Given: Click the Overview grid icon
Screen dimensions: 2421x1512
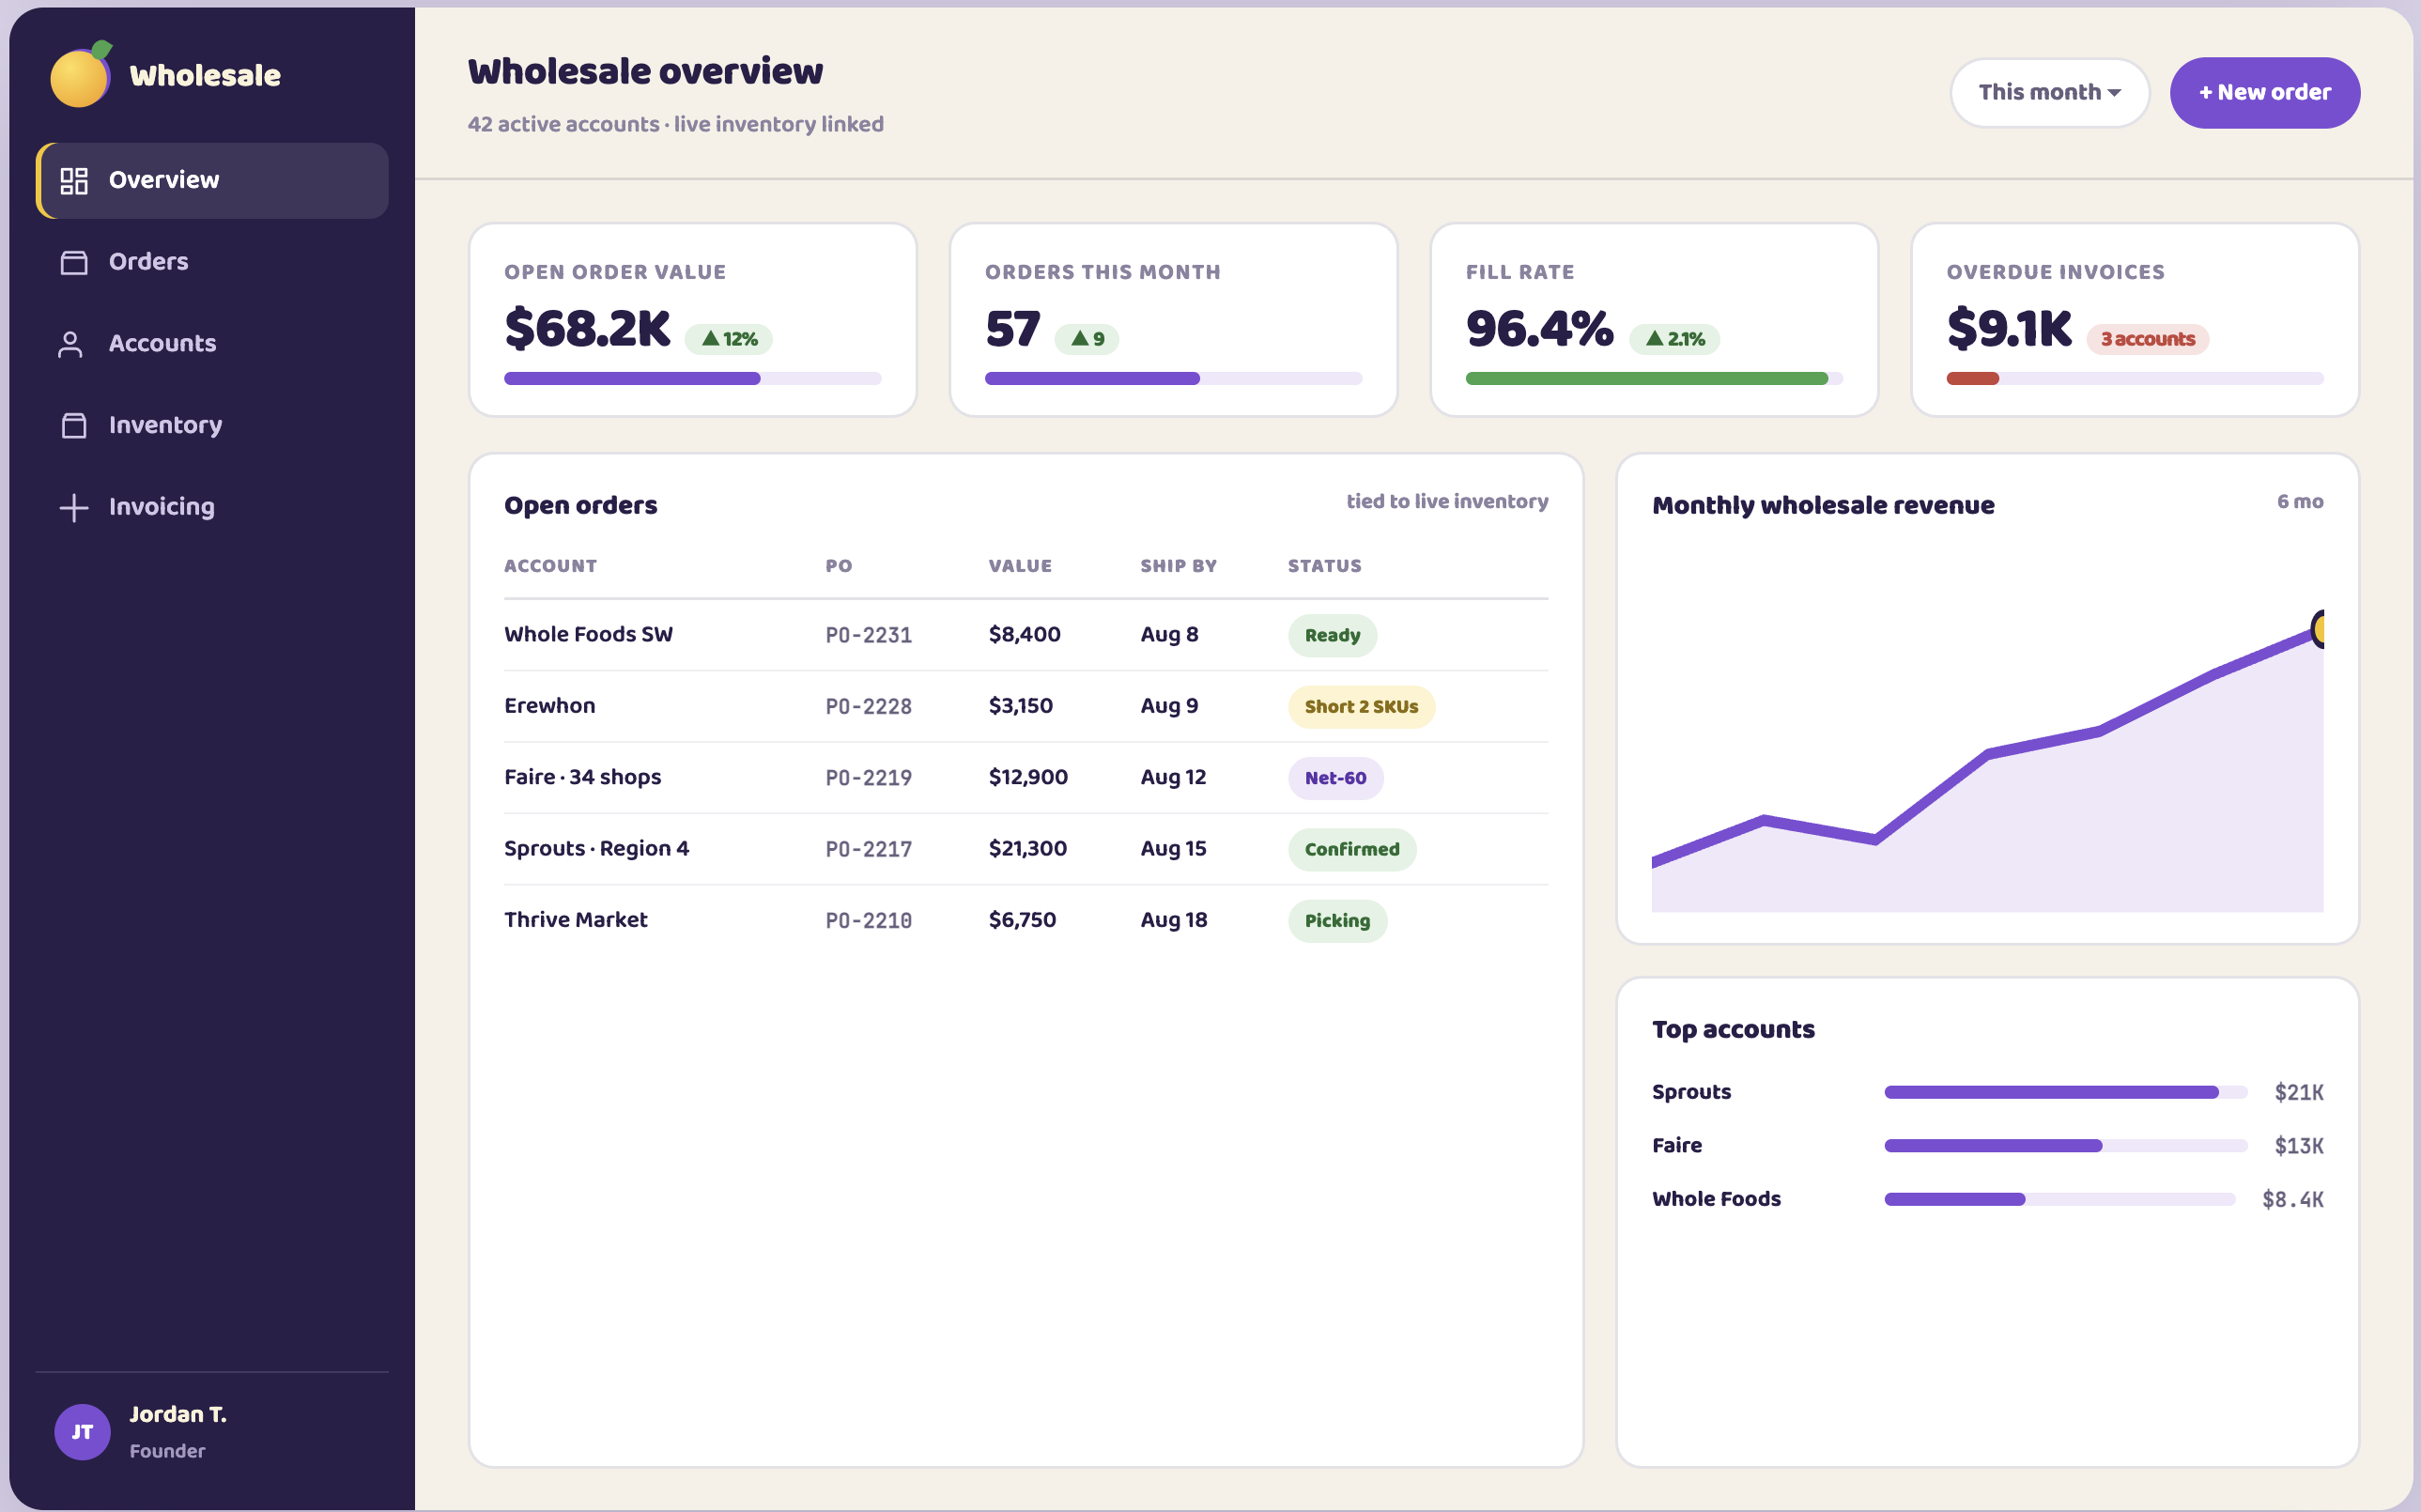Looking at the screenshot, I should [x=74, y=181].
